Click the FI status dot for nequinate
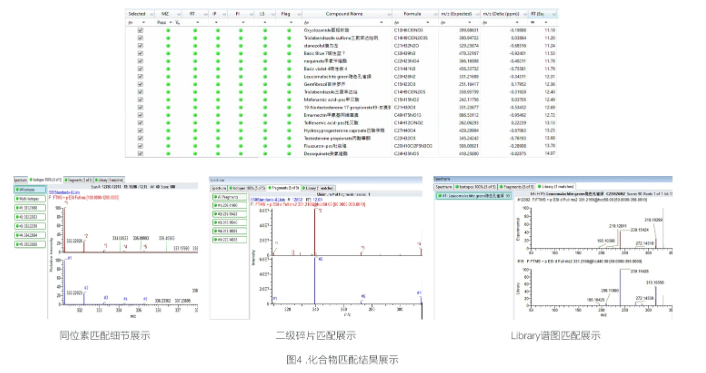This screenshot has width=706, height=373. [240, 61]
